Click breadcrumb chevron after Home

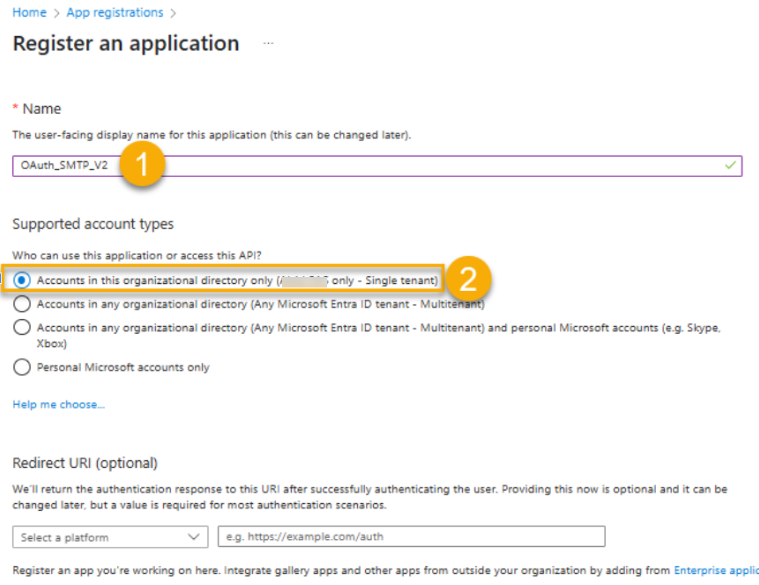[57, 14]
